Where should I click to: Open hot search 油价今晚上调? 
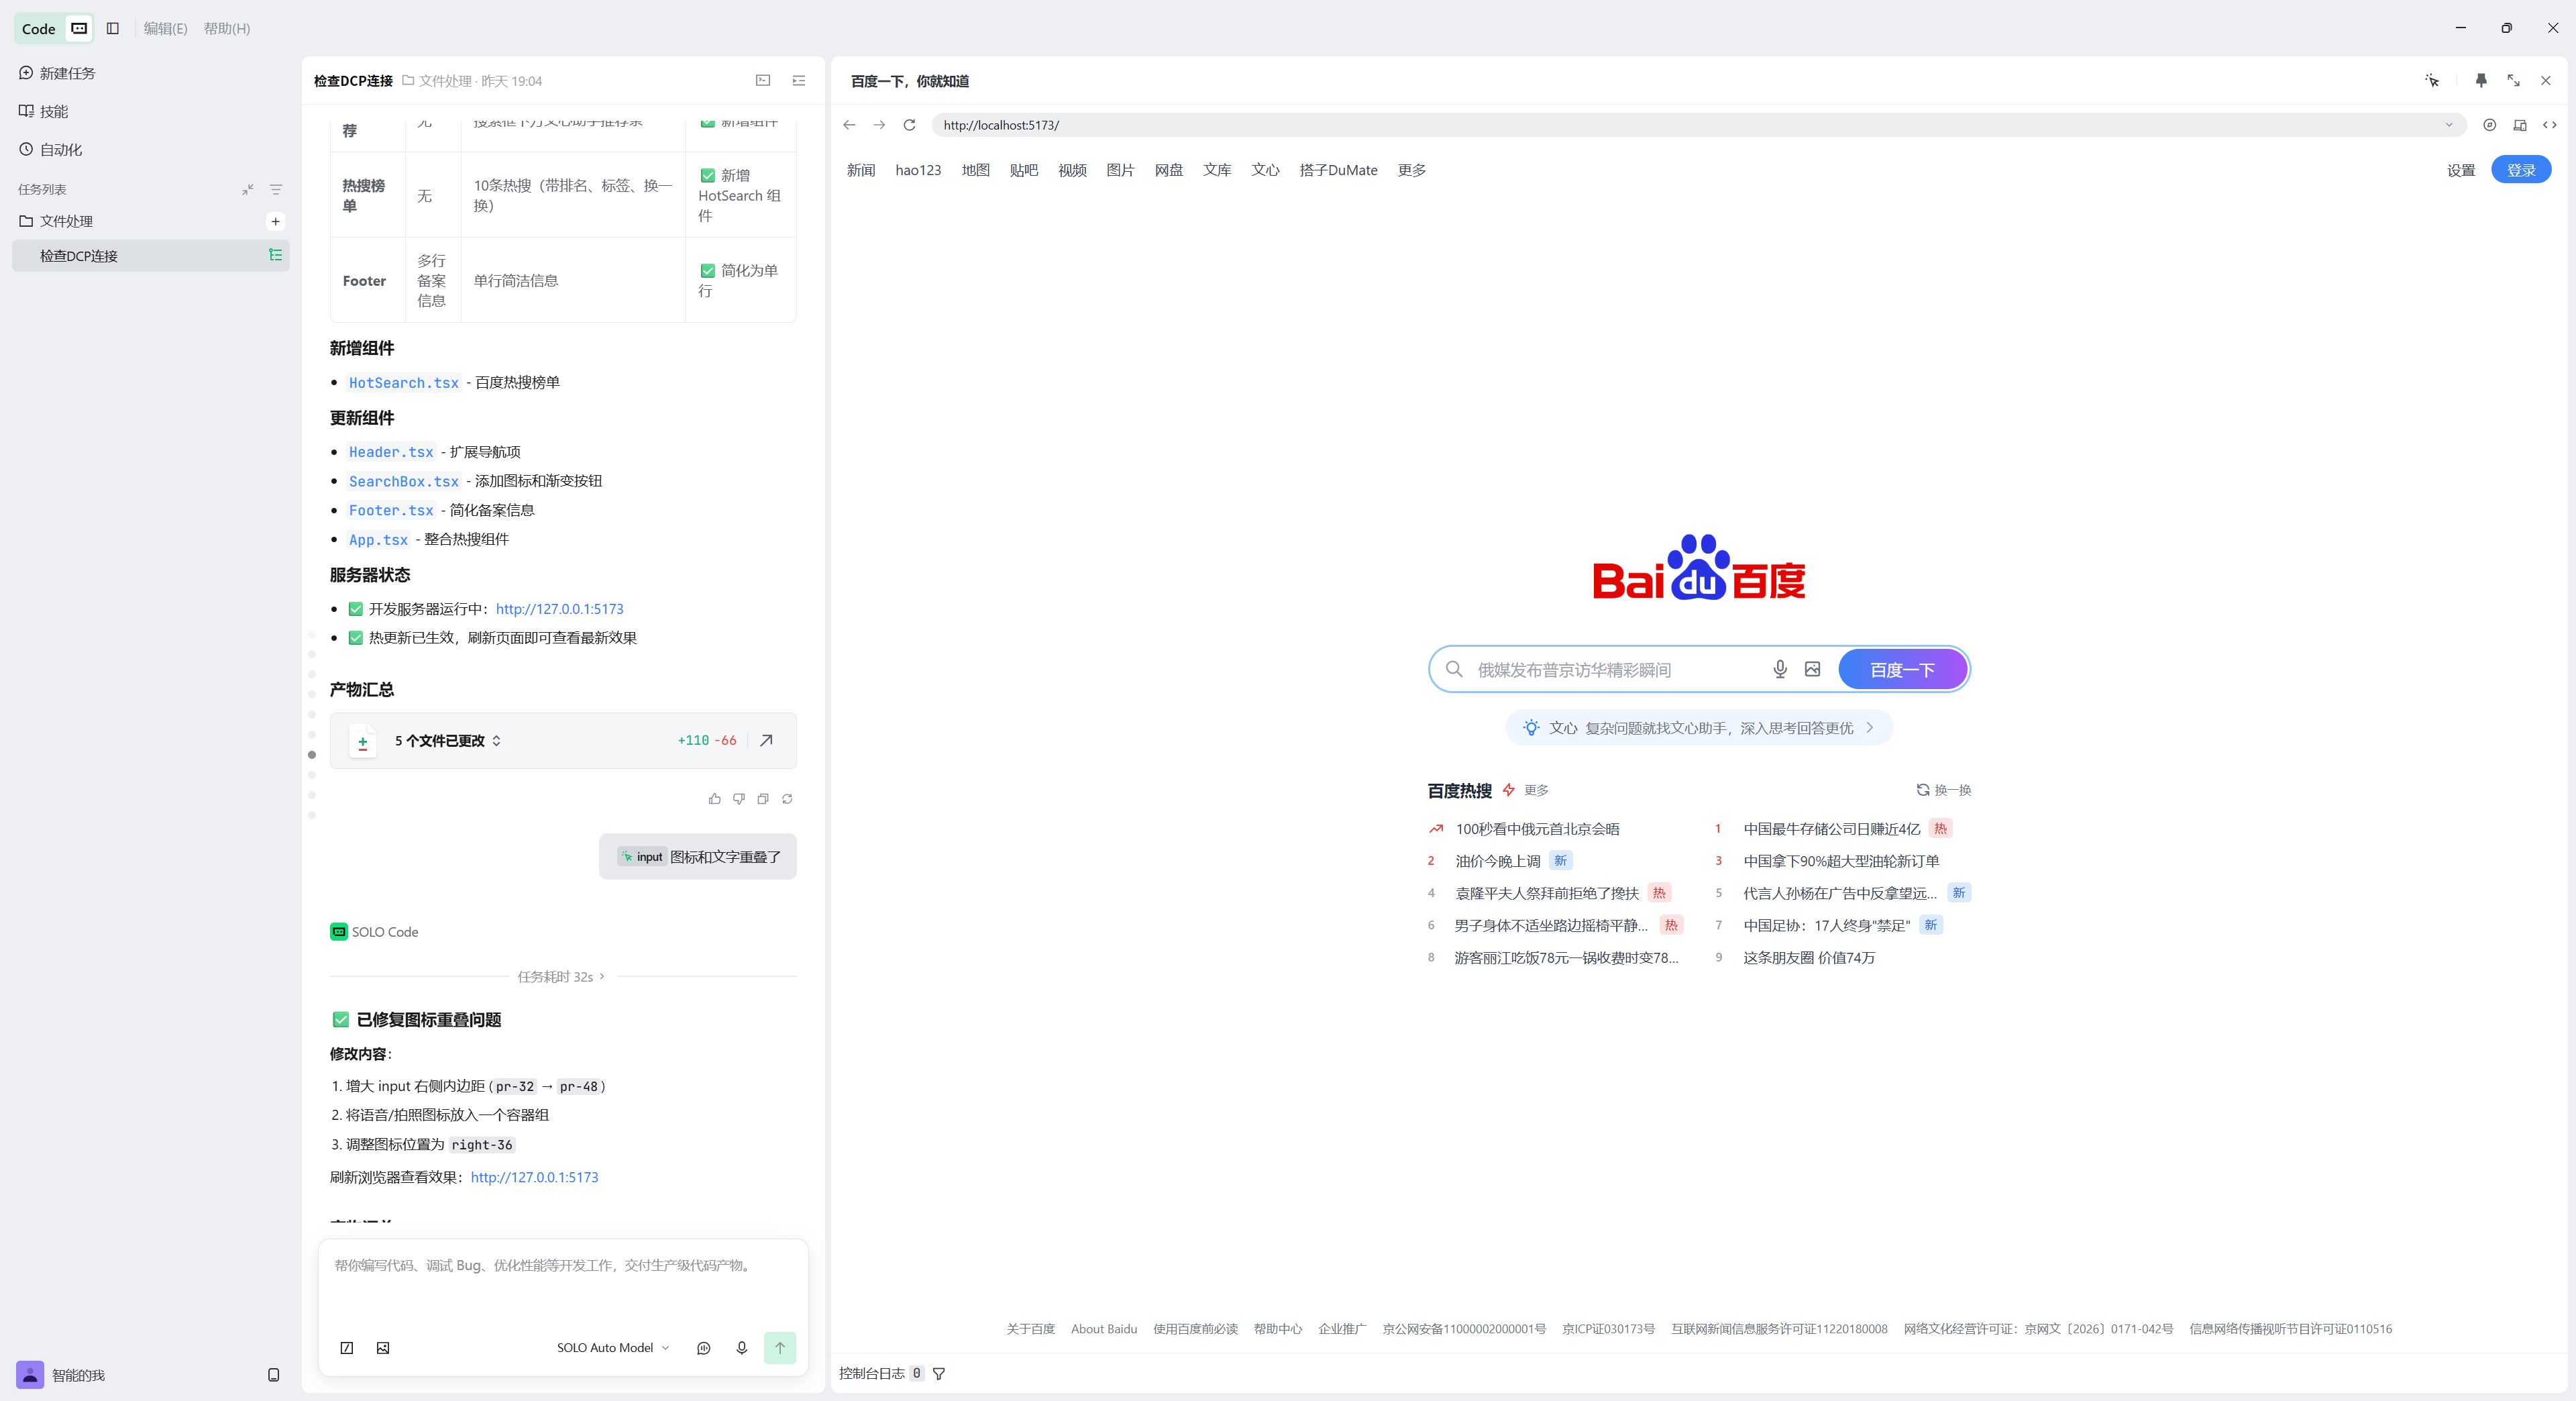(x=1497, y=860)
